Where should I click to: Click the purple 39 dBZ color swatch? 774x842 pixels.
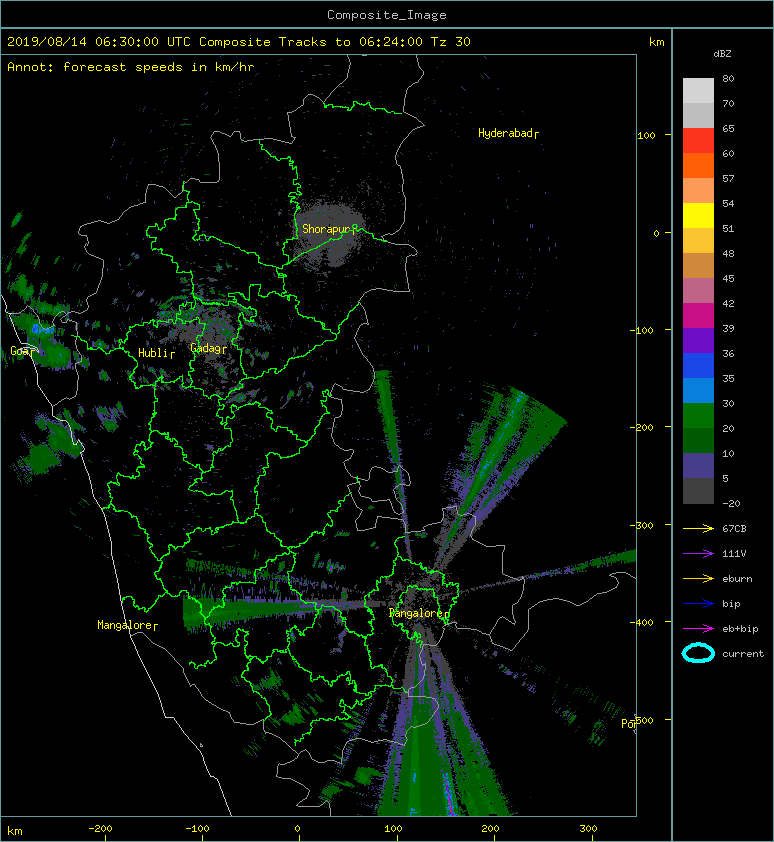(x=698, y=340)
